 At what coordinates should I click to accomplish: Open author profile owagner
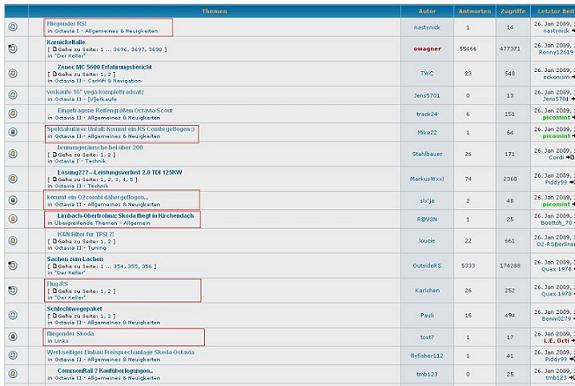[427, 49]
